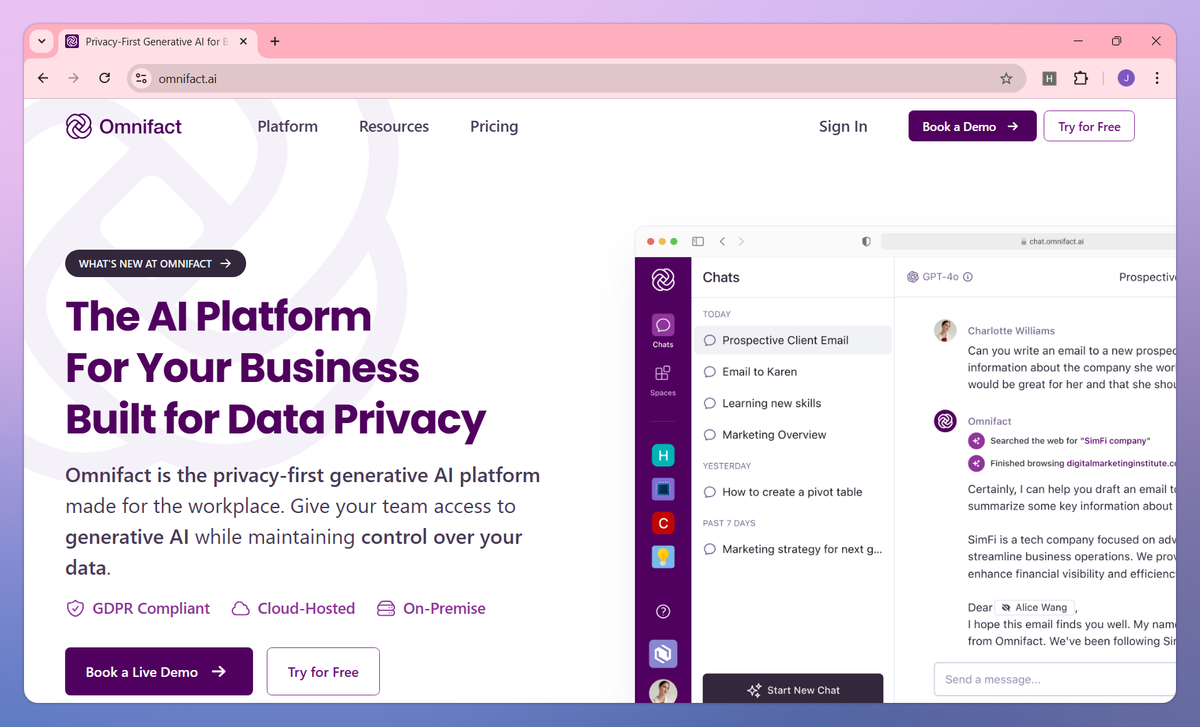Click the Omnifact avatar beside the reply
The width and height of the screenshot is (1200, 727).
(945, 421)
